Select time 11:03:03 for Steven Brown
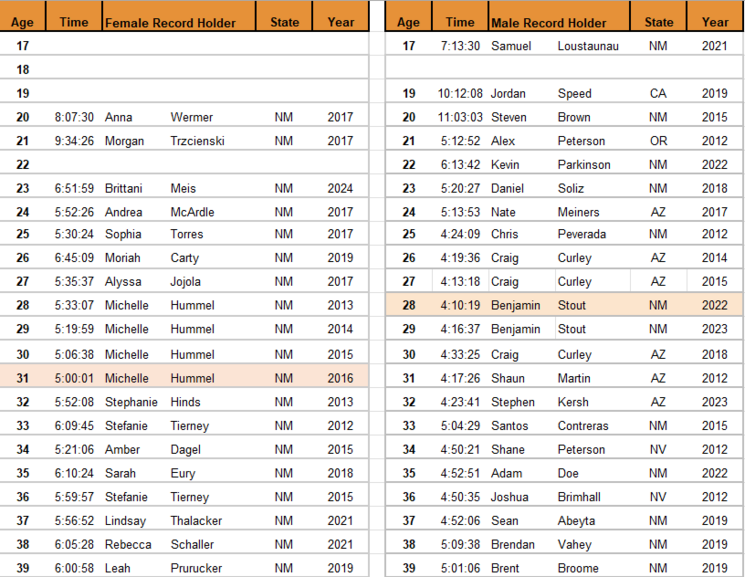Viewport: 745px width, 577px height. pyautogui.click(x=460, y=117)
